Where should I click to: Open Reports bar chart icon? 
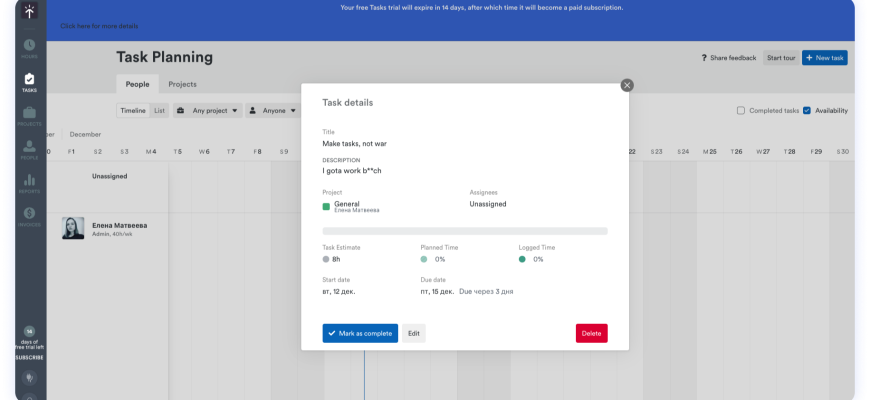[29, 182]
